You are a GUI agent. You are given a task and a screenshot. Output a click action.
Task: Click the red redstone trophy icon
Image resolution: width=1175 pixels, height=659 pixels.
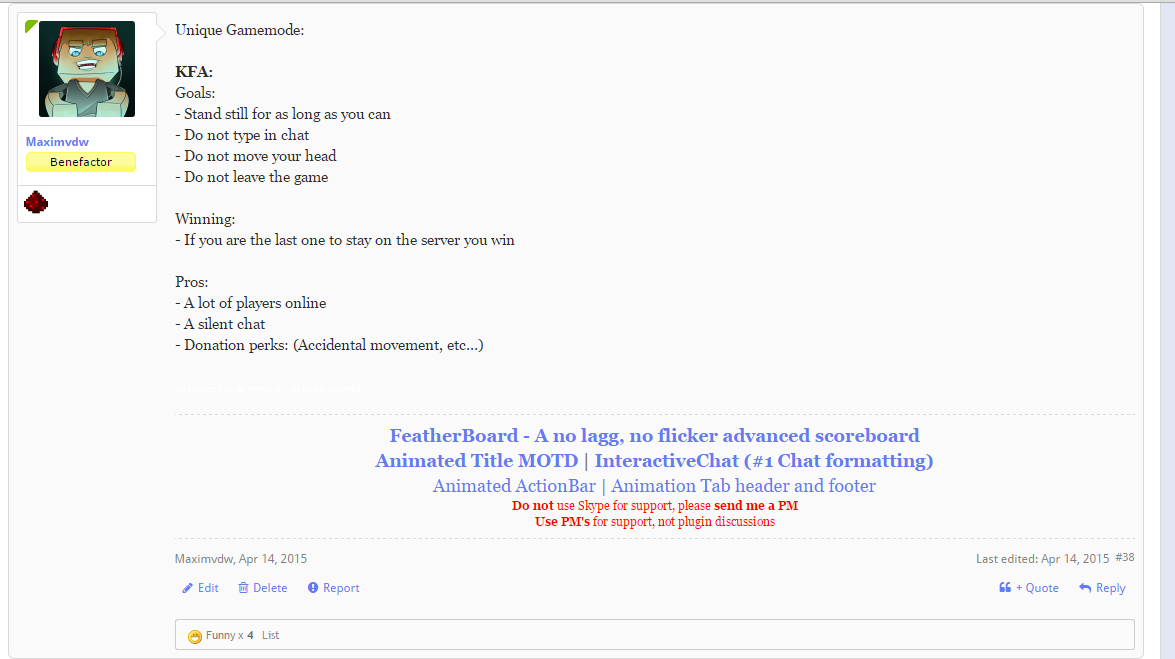click(36, 202)
